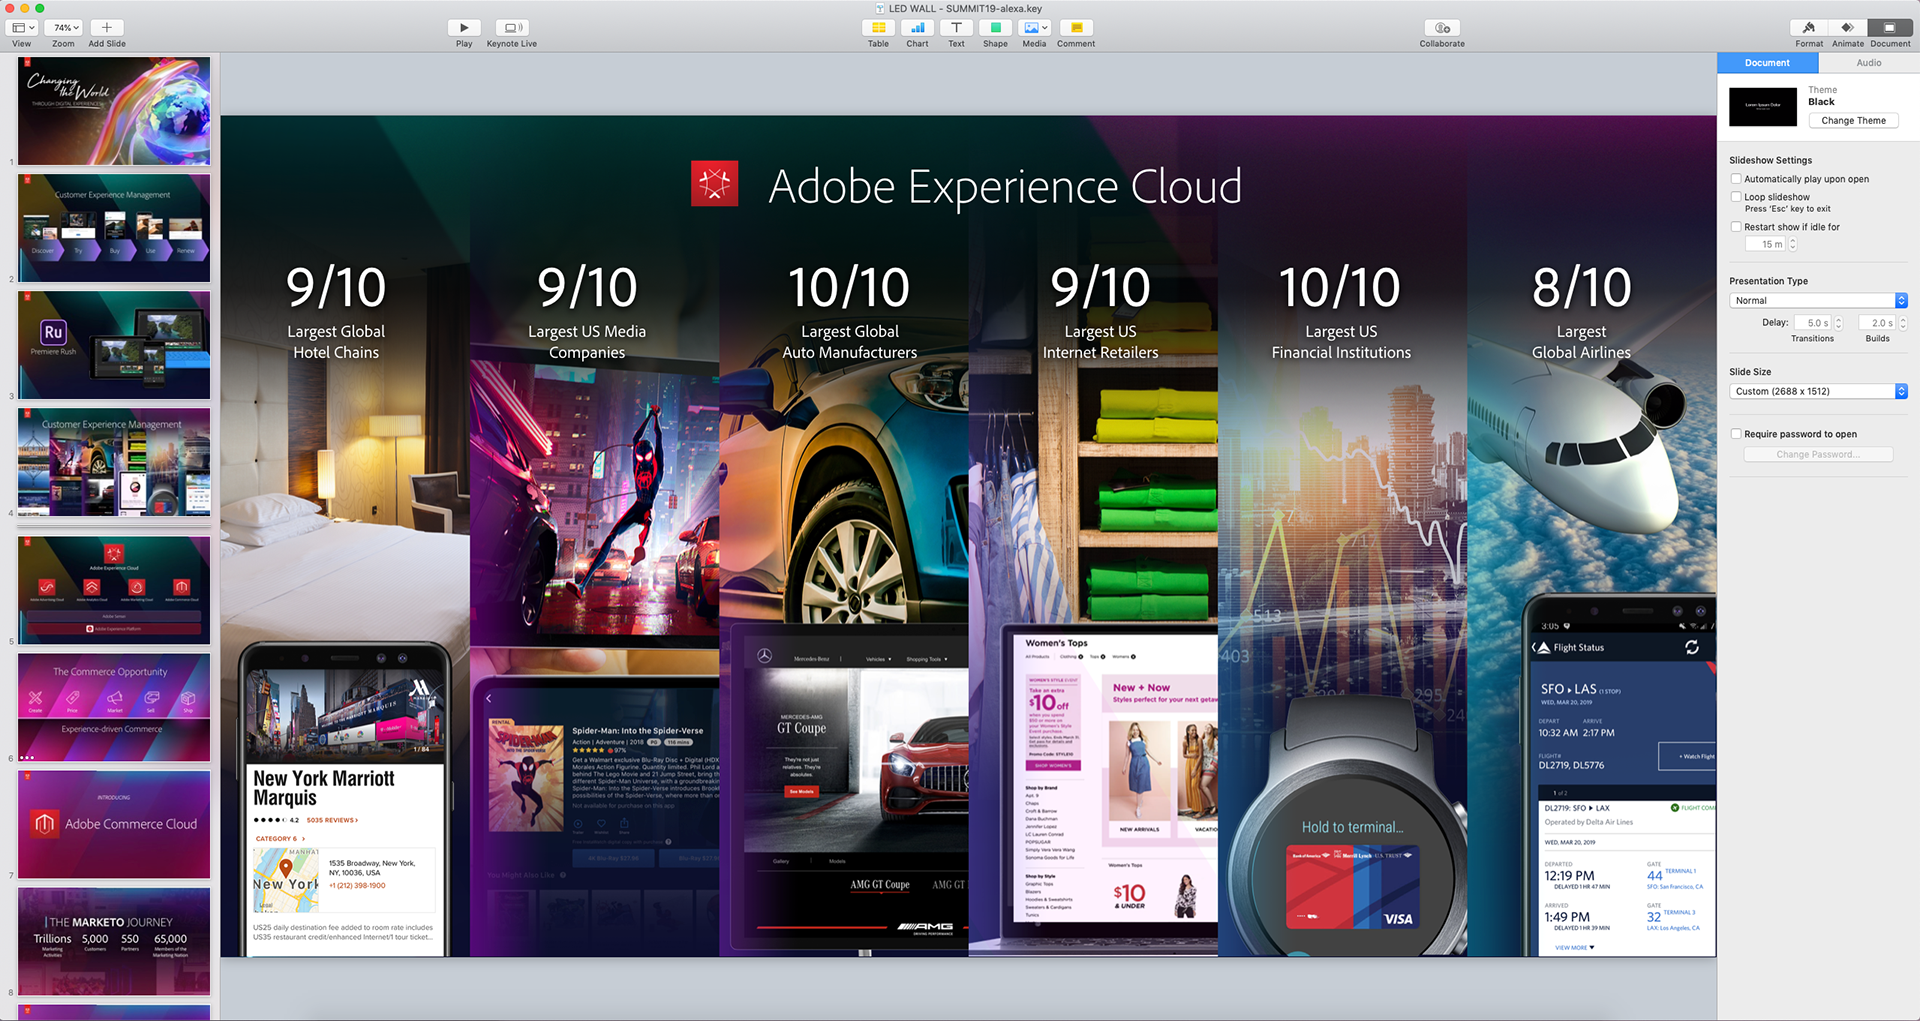The width and height of the screenshot is (1920, 1021).
Task: Add a Text box from the toolbar
Action: [x=956, y=28]
